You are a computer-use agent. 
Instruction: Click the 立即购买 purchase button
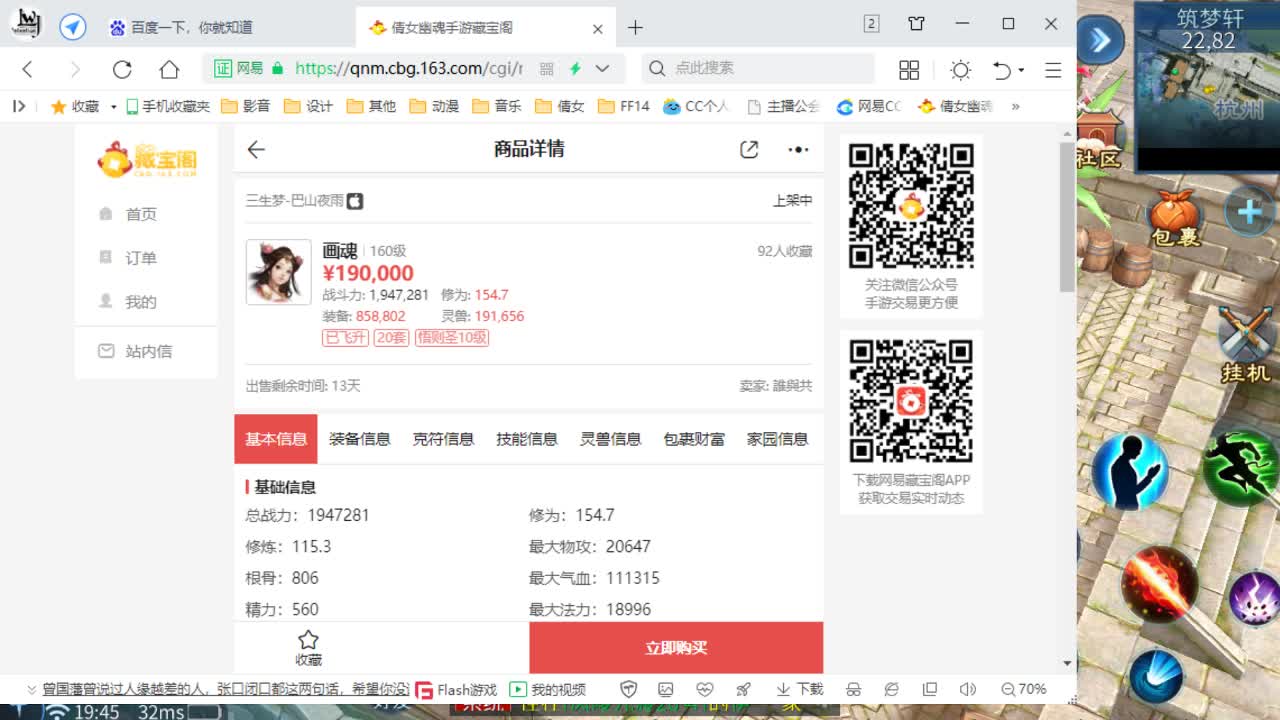tap(676, 648)
